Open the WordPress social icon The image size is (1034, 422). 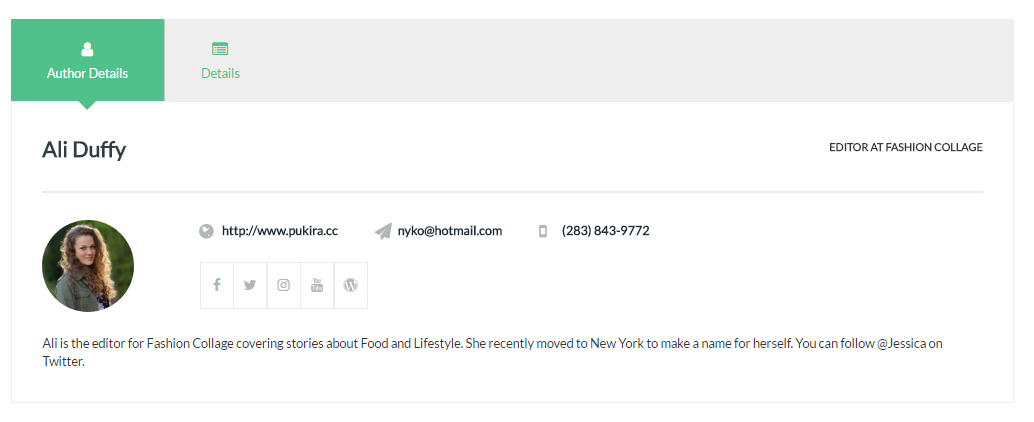351,286
